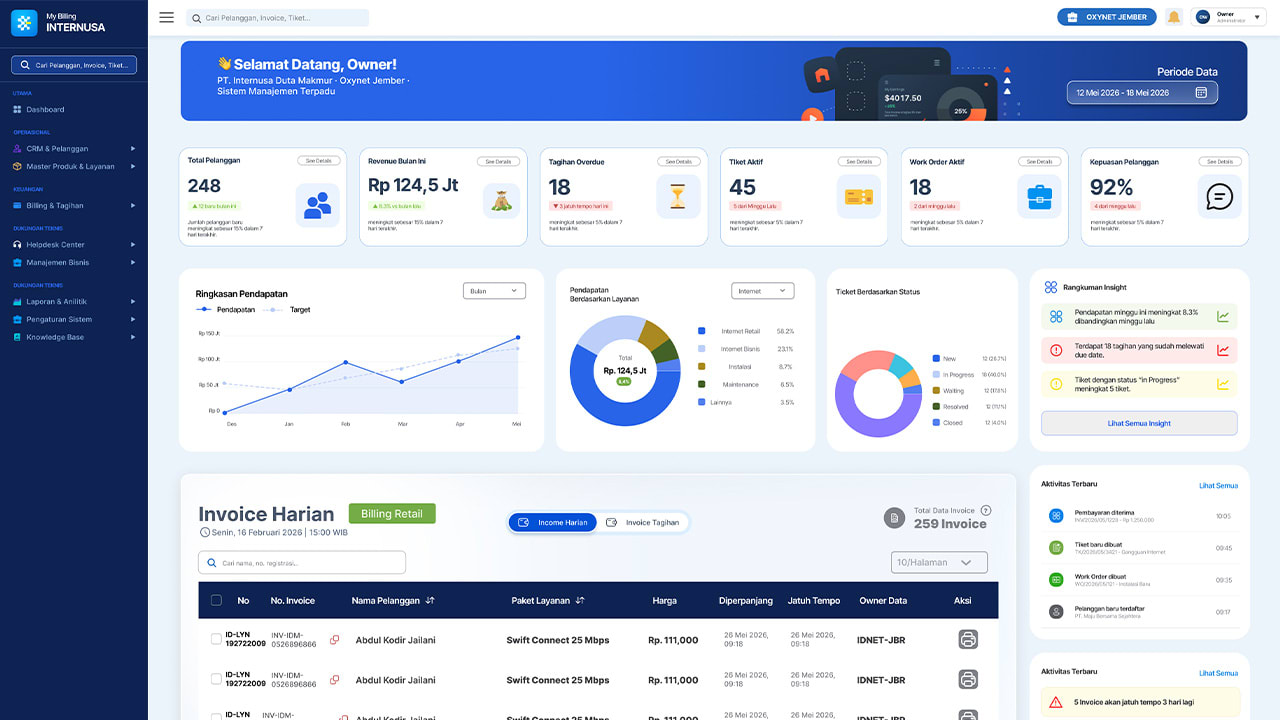Open Knowledge Base menu item
Image resolution: width=1280 pixels, height=720 pixels.
74,338
